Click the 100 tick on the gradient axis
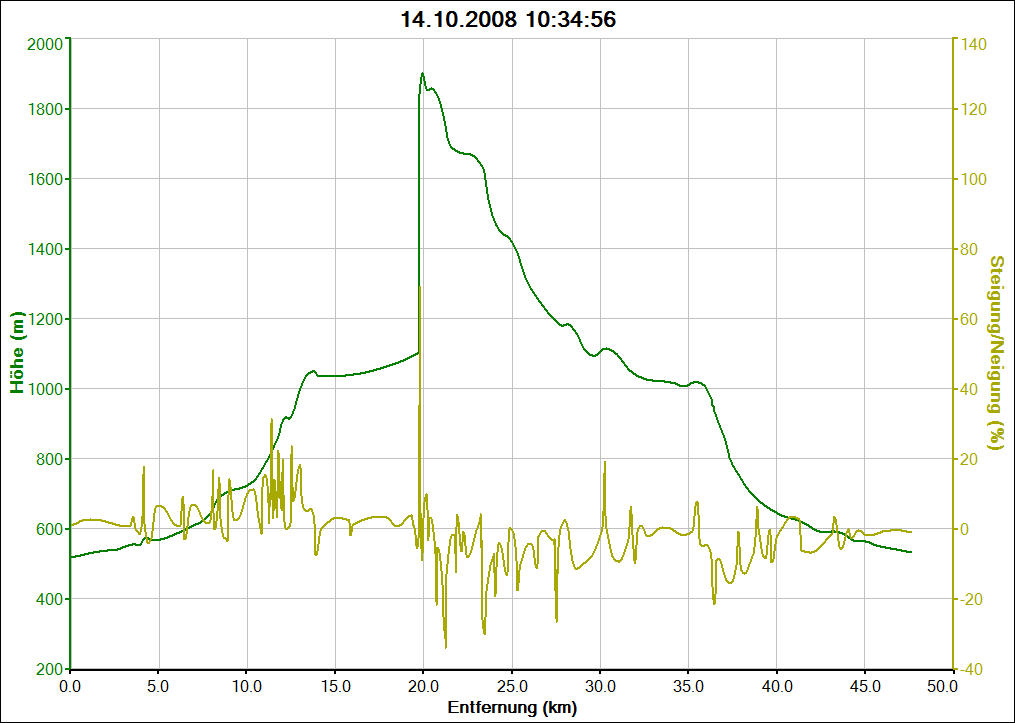This screenshot has width=1015, height=723. [974, 179]
